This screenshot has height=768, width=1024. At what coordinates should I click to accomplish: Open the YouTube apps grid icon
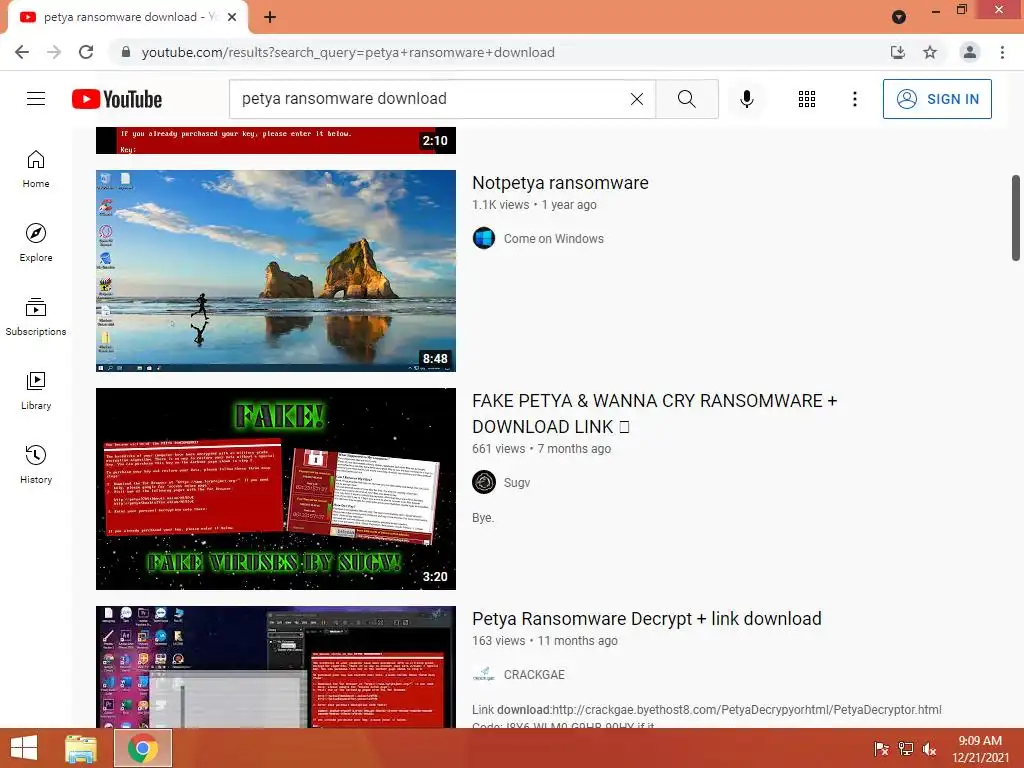[807, 99]
